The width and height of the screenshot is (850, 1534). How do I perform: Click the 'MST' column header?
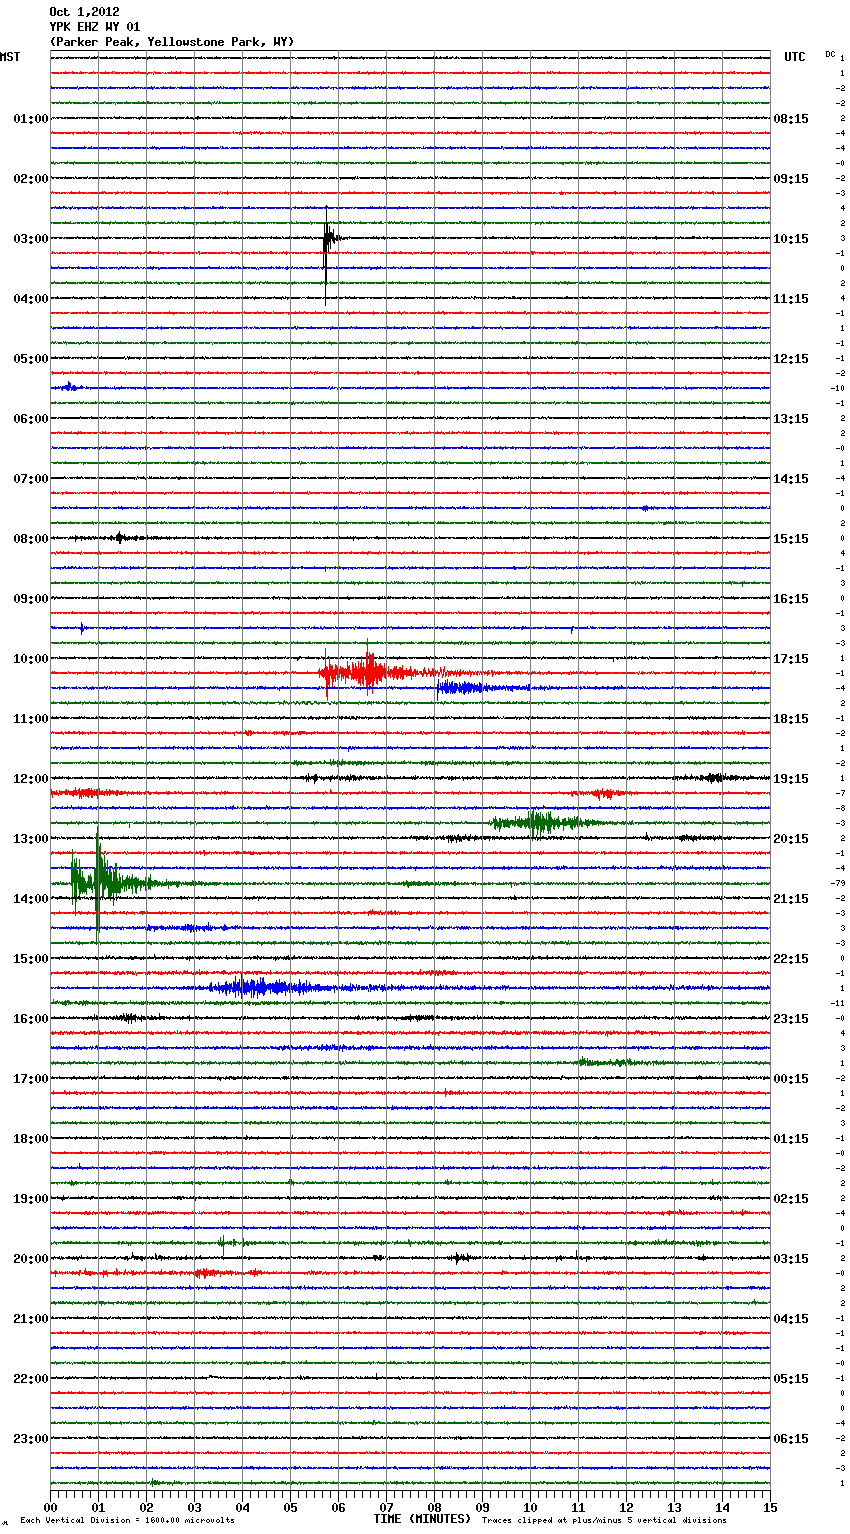point(10,57)
